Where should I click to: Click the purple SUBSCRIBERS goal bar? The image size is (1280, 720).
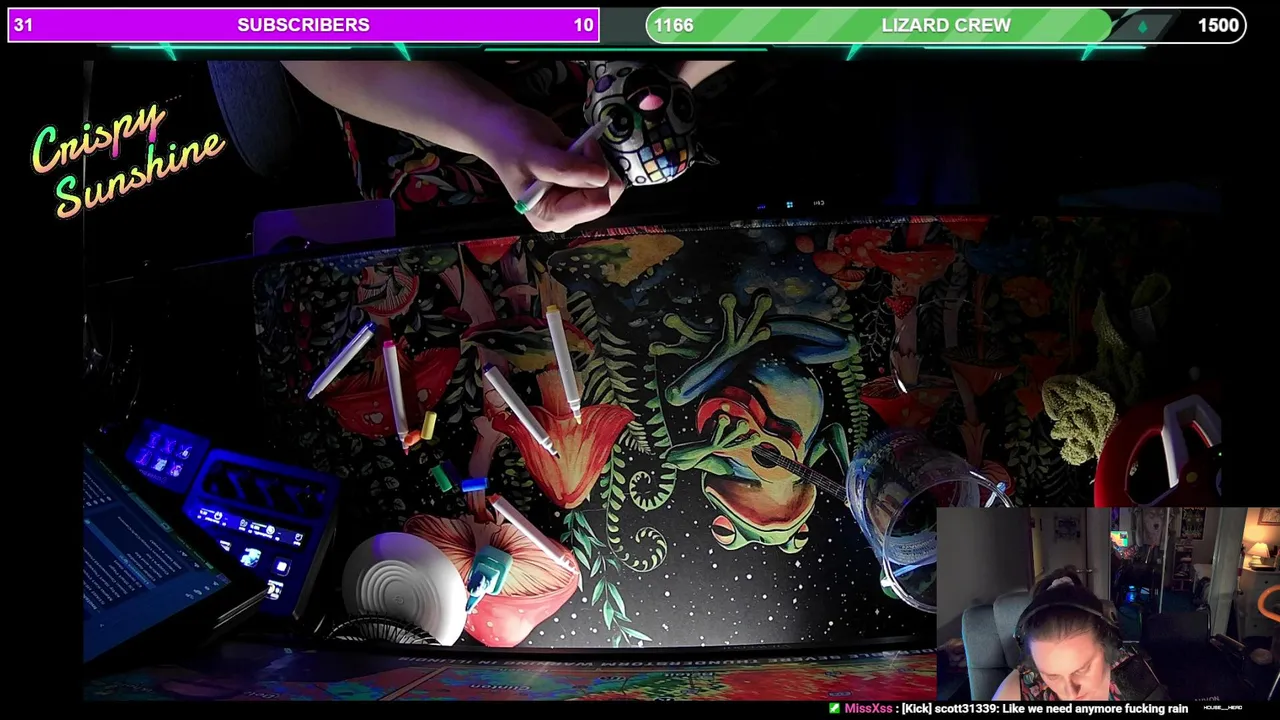coord(303,25)
